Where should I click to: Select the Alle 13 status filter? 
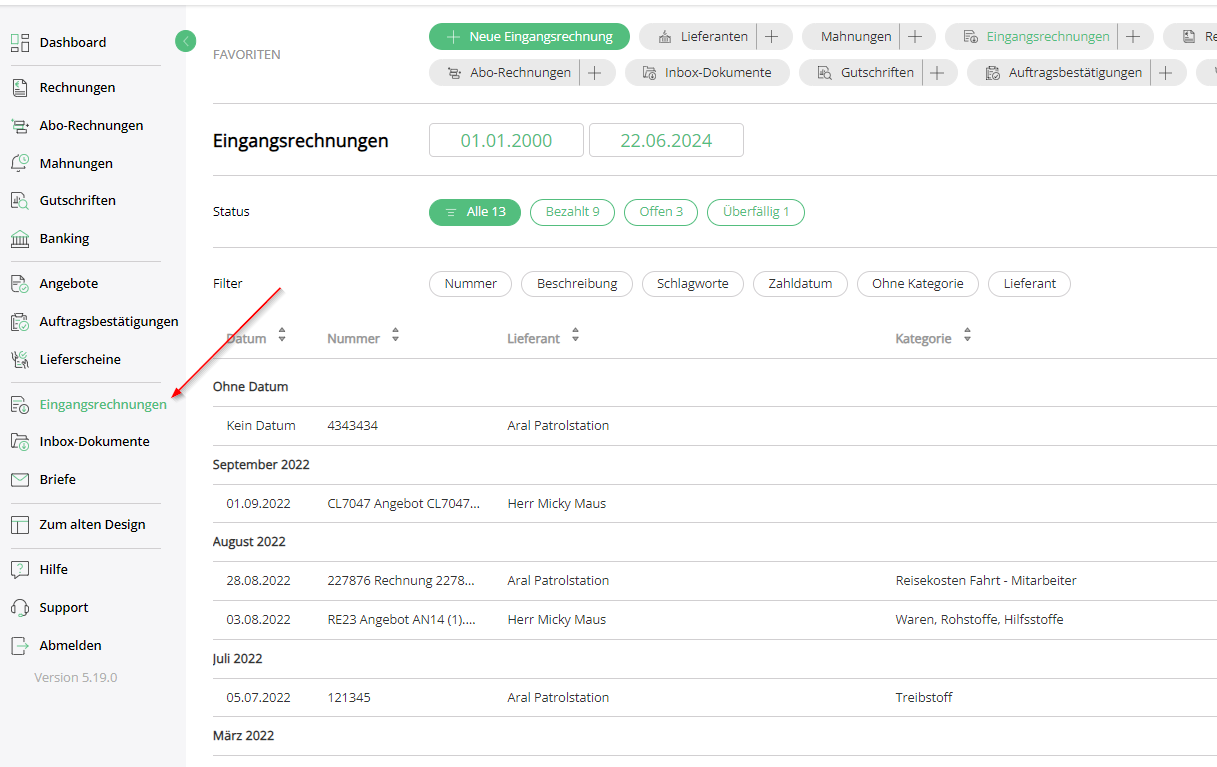coord(475,212)
